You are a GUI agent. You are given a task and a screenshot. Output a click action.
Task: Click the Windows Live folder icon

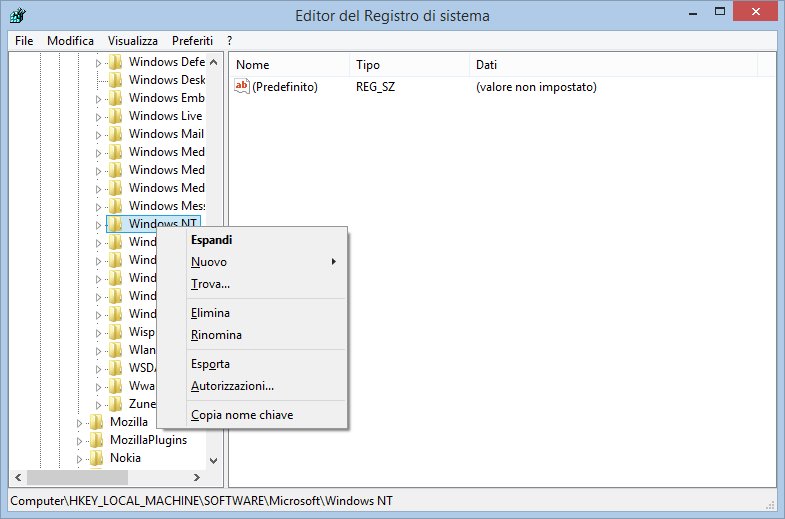[116, 116]
